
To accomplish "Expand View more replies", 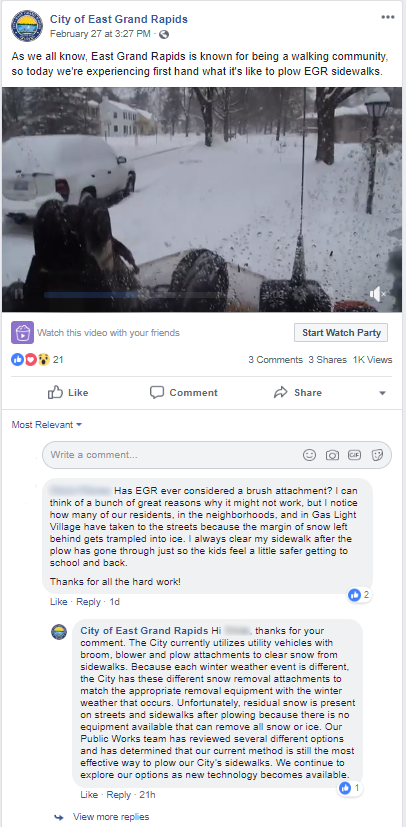I will click(x=111, y=817).
